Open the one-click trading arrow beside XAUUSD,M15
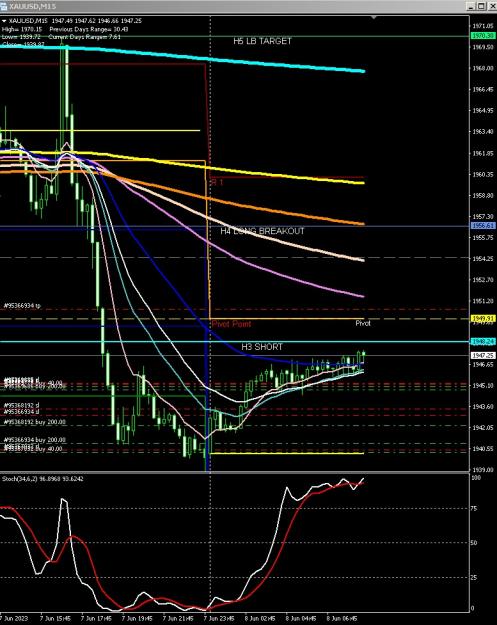 (4, 21)
